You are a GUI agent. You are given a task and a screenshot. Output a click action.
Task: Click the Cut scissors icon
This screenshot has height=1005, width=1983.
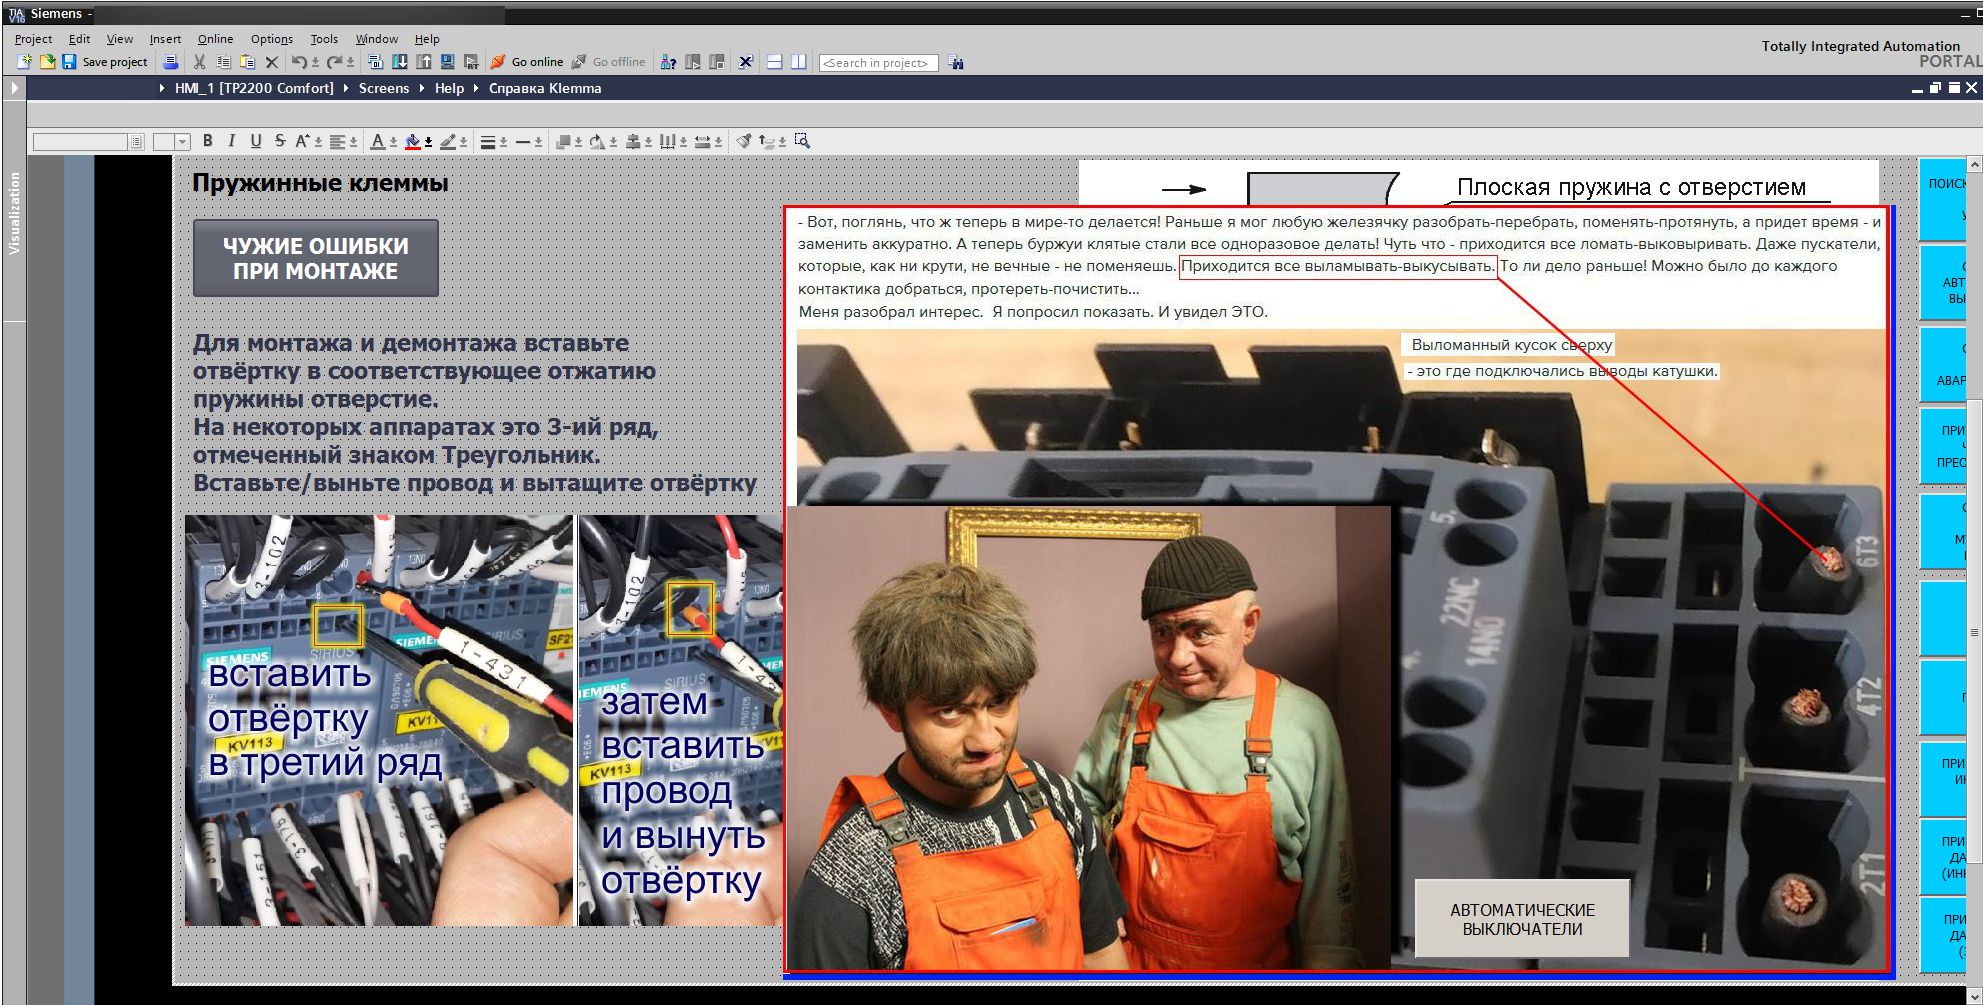pyautogui.click(x=199, y=62)
